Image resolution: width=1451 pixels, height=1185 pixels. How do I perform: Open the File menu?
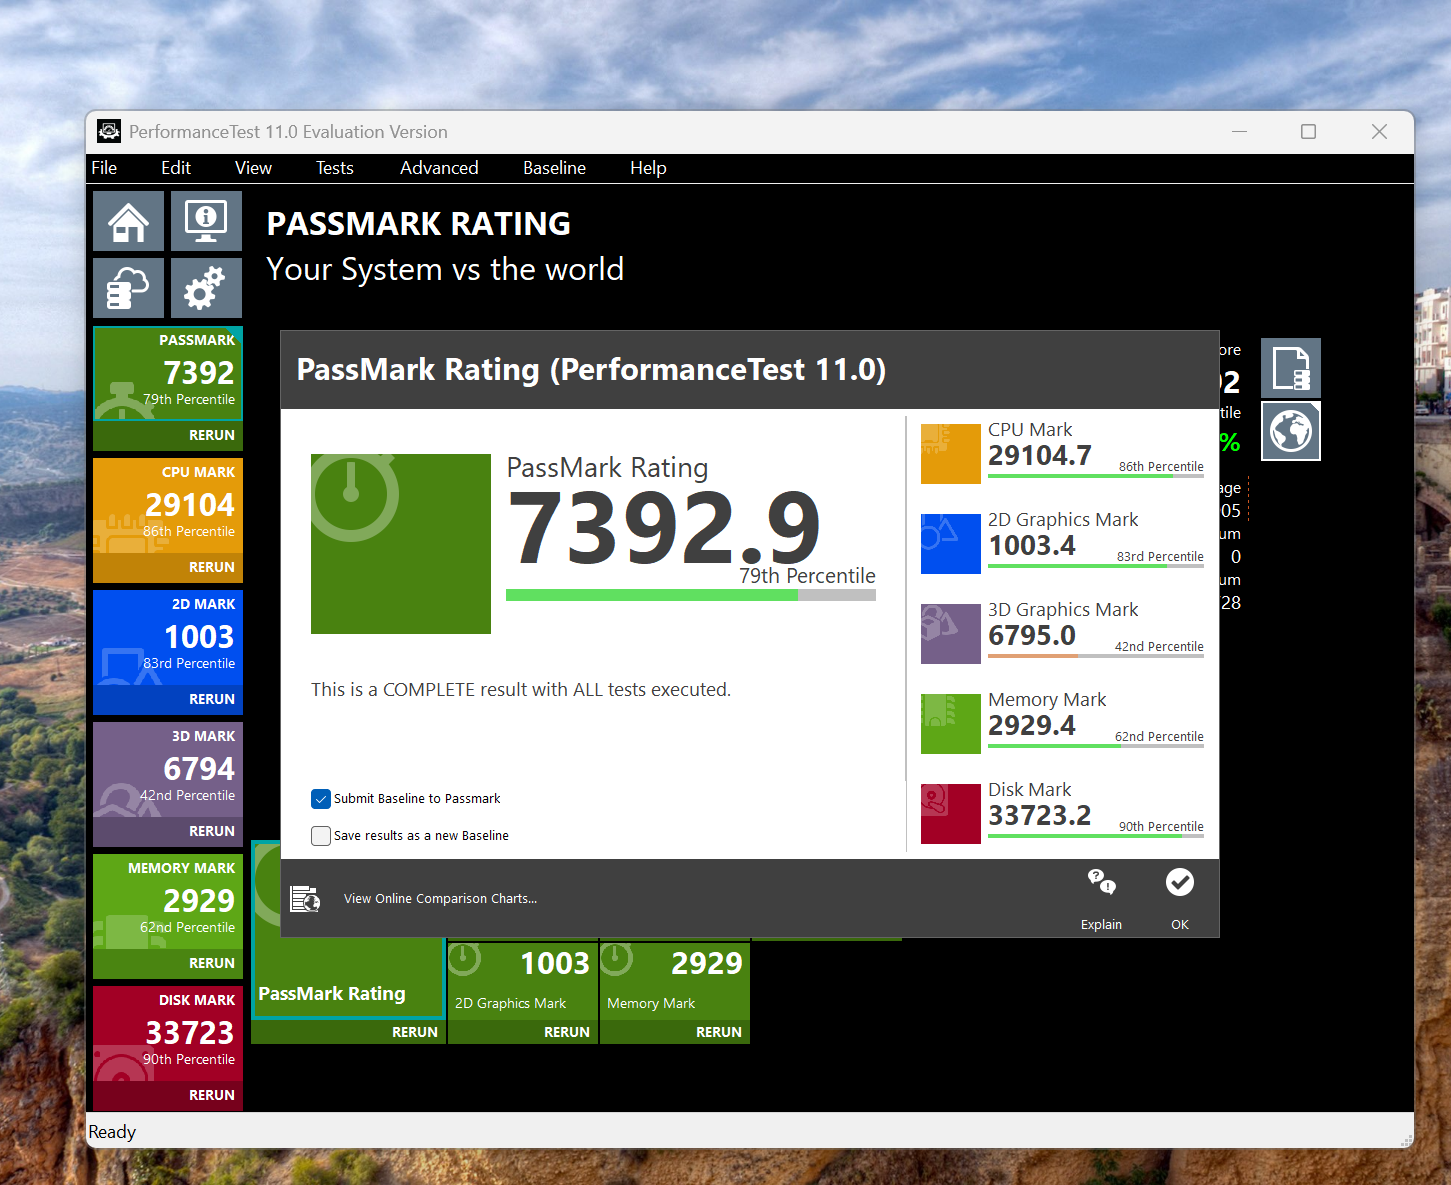click(x=104, y=168)
